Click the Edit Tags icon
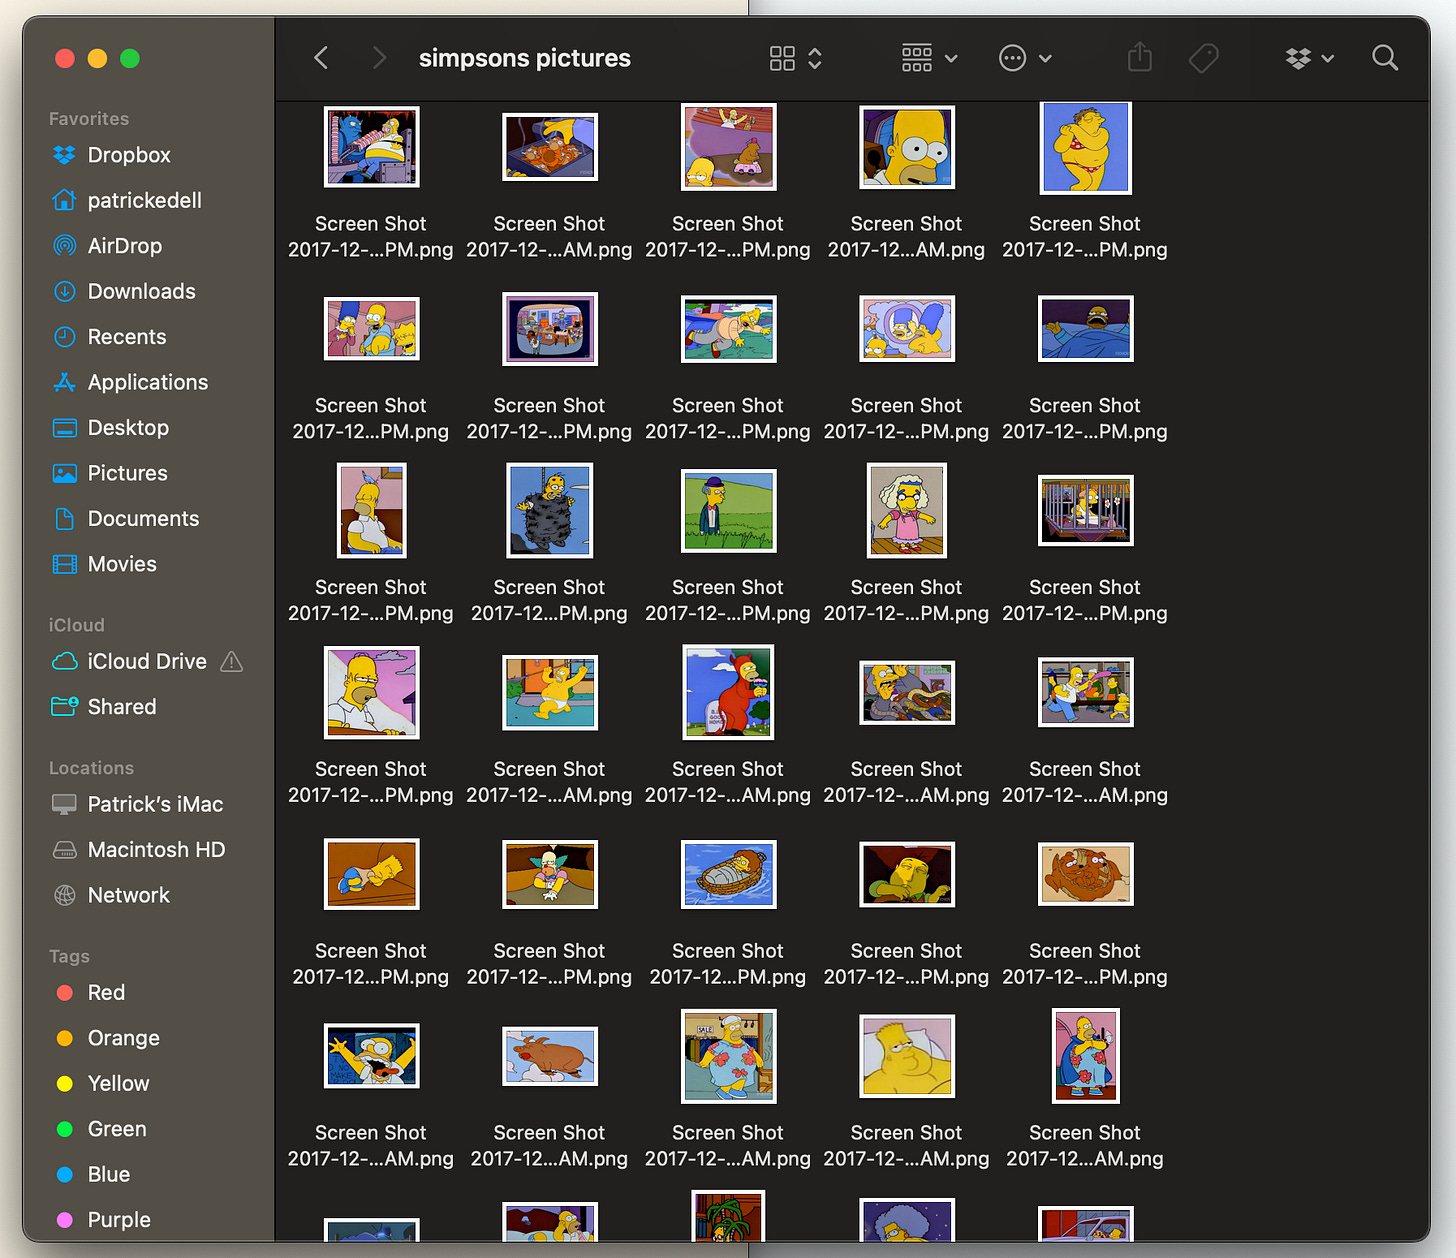 click(1203, 58)
